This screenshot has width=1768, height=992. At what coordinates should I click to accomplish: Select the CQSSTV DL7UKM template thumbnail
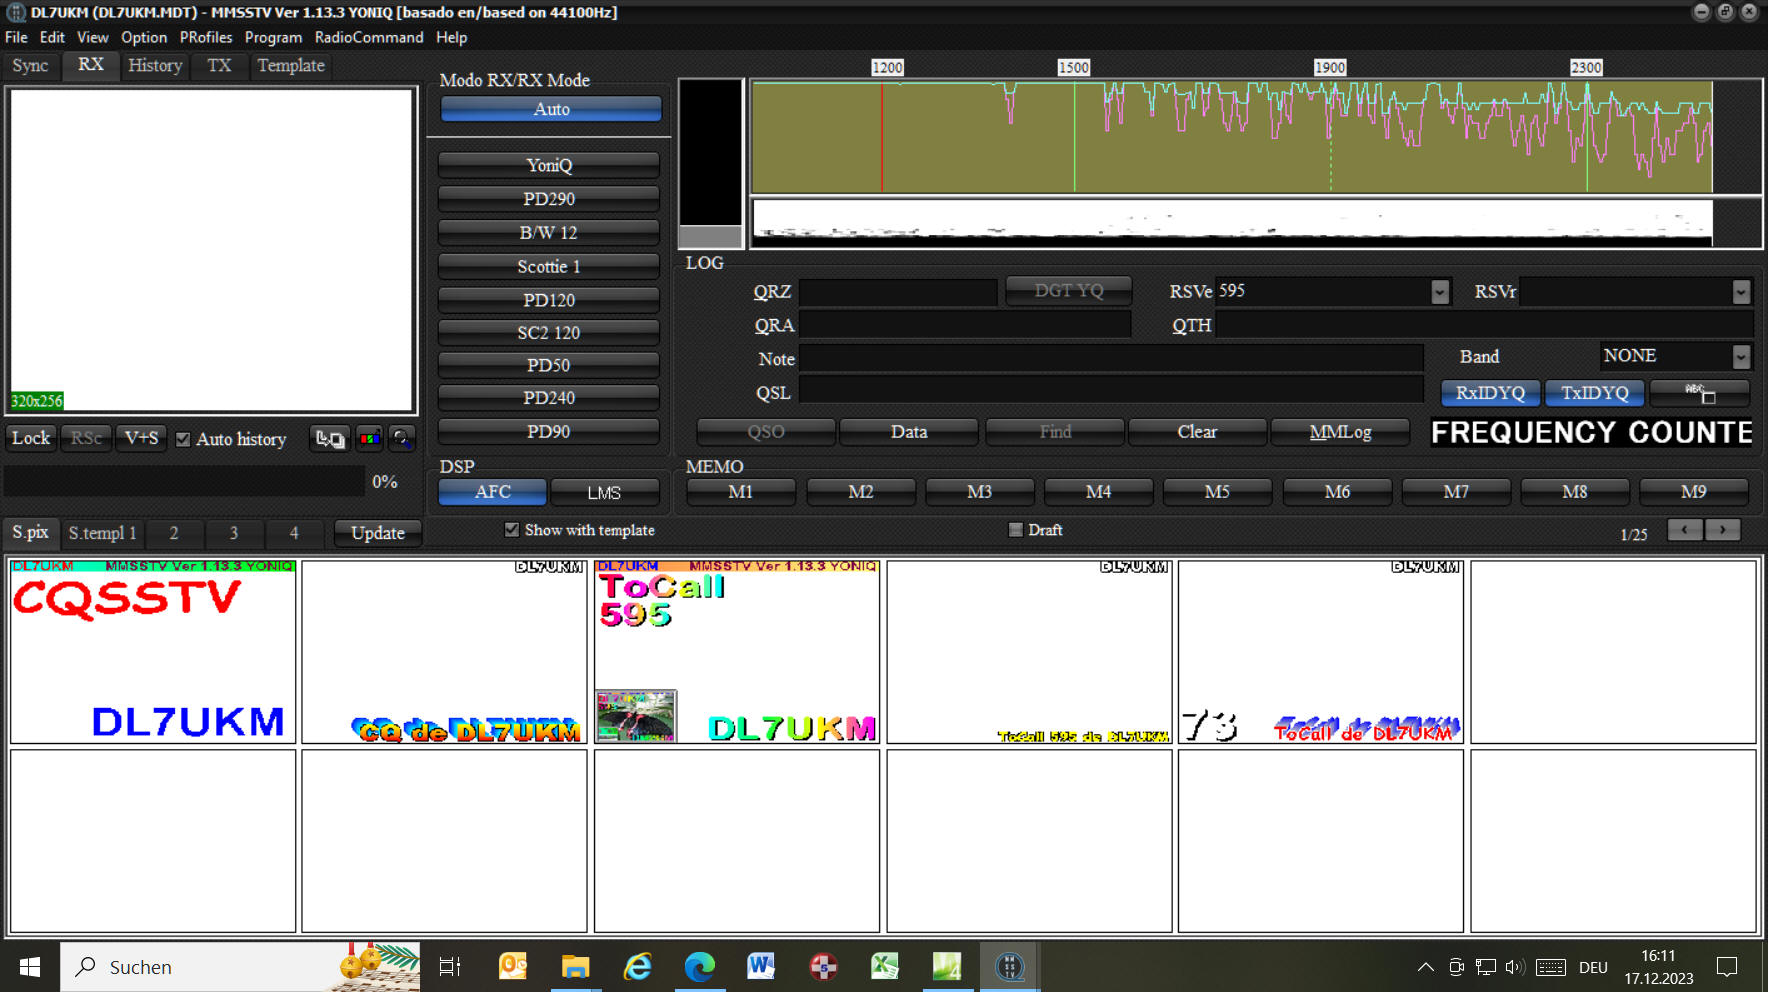(x=153, y=651)
